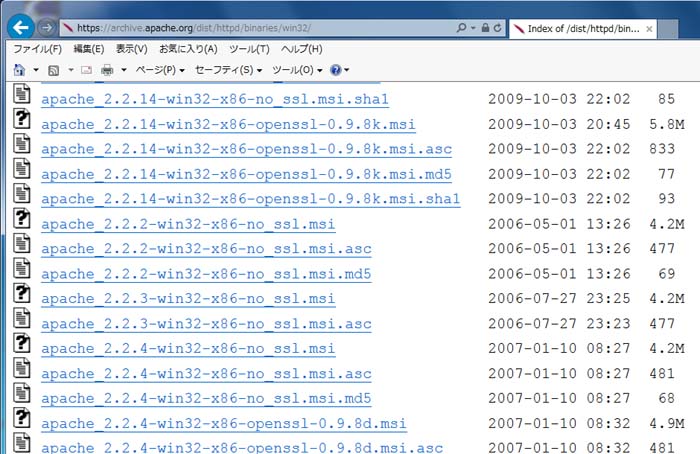The width and height of the screenshot is (700, 454).
Task: Open apache_2.2.4-win32-x86-no_ssl.msi.md5 link
Action: (x=206, y=399)
